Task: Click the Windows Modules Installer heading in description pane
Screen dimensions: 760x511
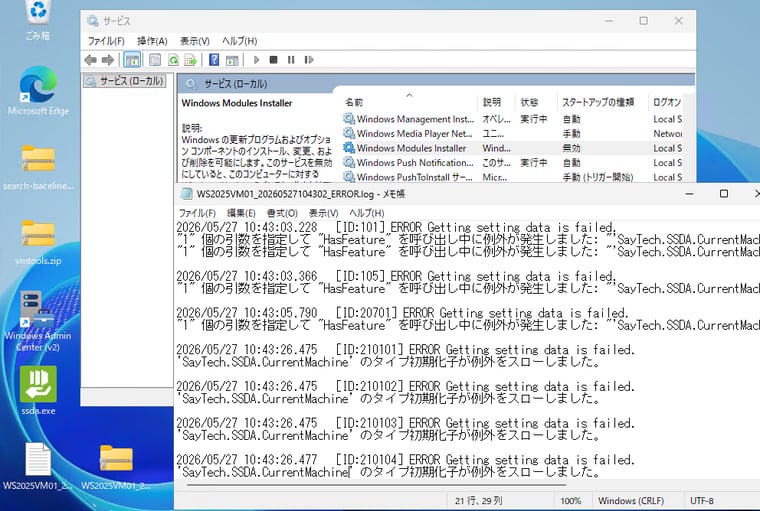Action: (237, 103)
